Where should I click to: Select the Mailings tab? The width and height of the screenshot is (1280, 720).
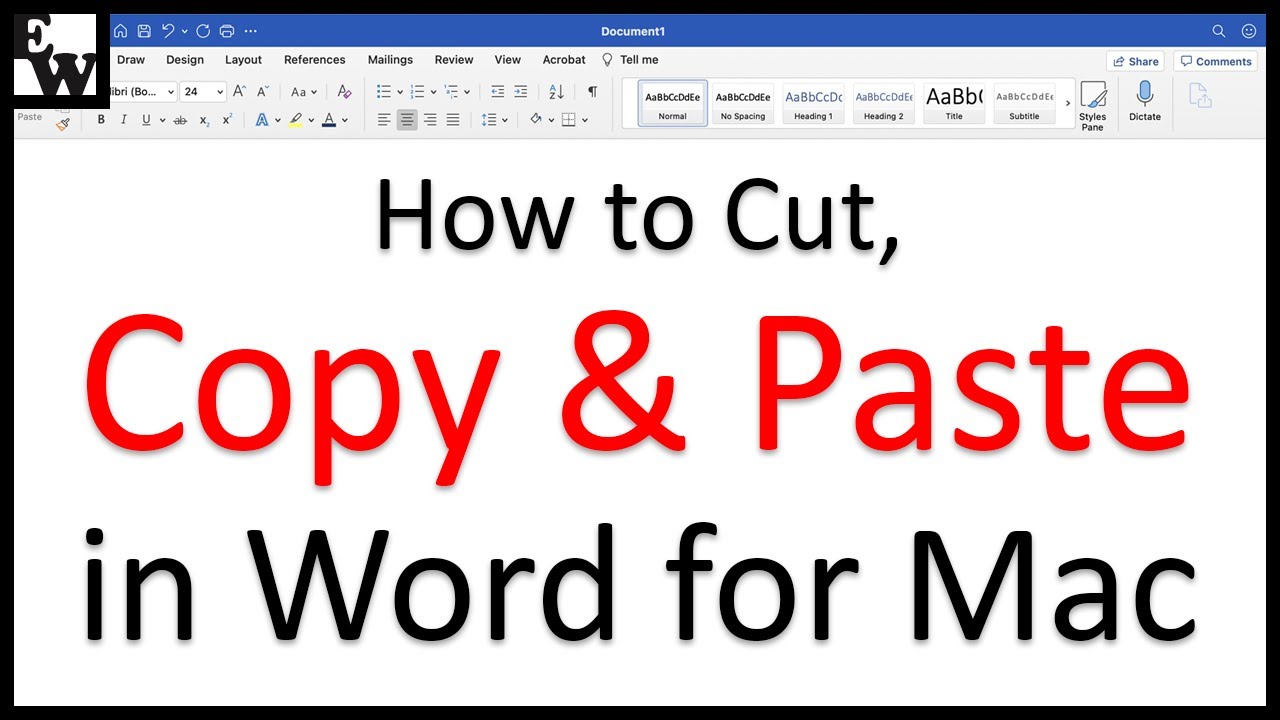(x=390, y=60)
